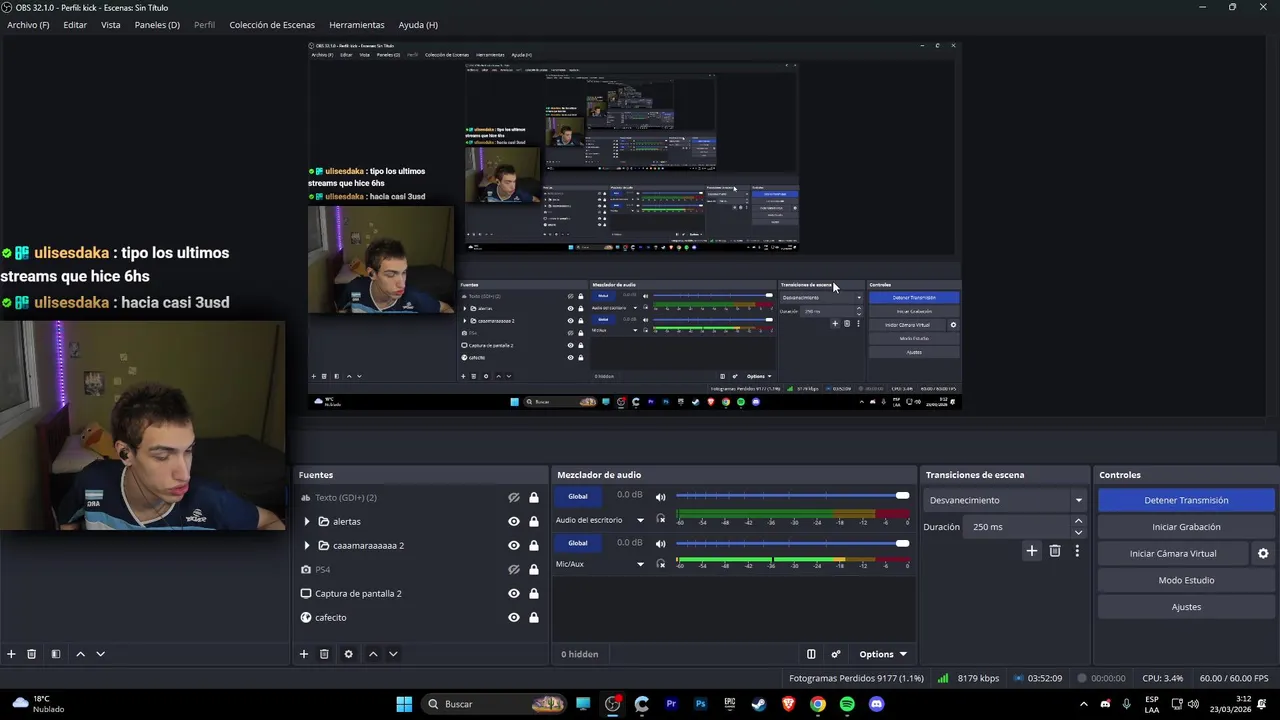Image resolution: width=1280 pixels, height=720 pixels.
Task: Add scene with plus icon at bottom-left
Action: (11, 654)
